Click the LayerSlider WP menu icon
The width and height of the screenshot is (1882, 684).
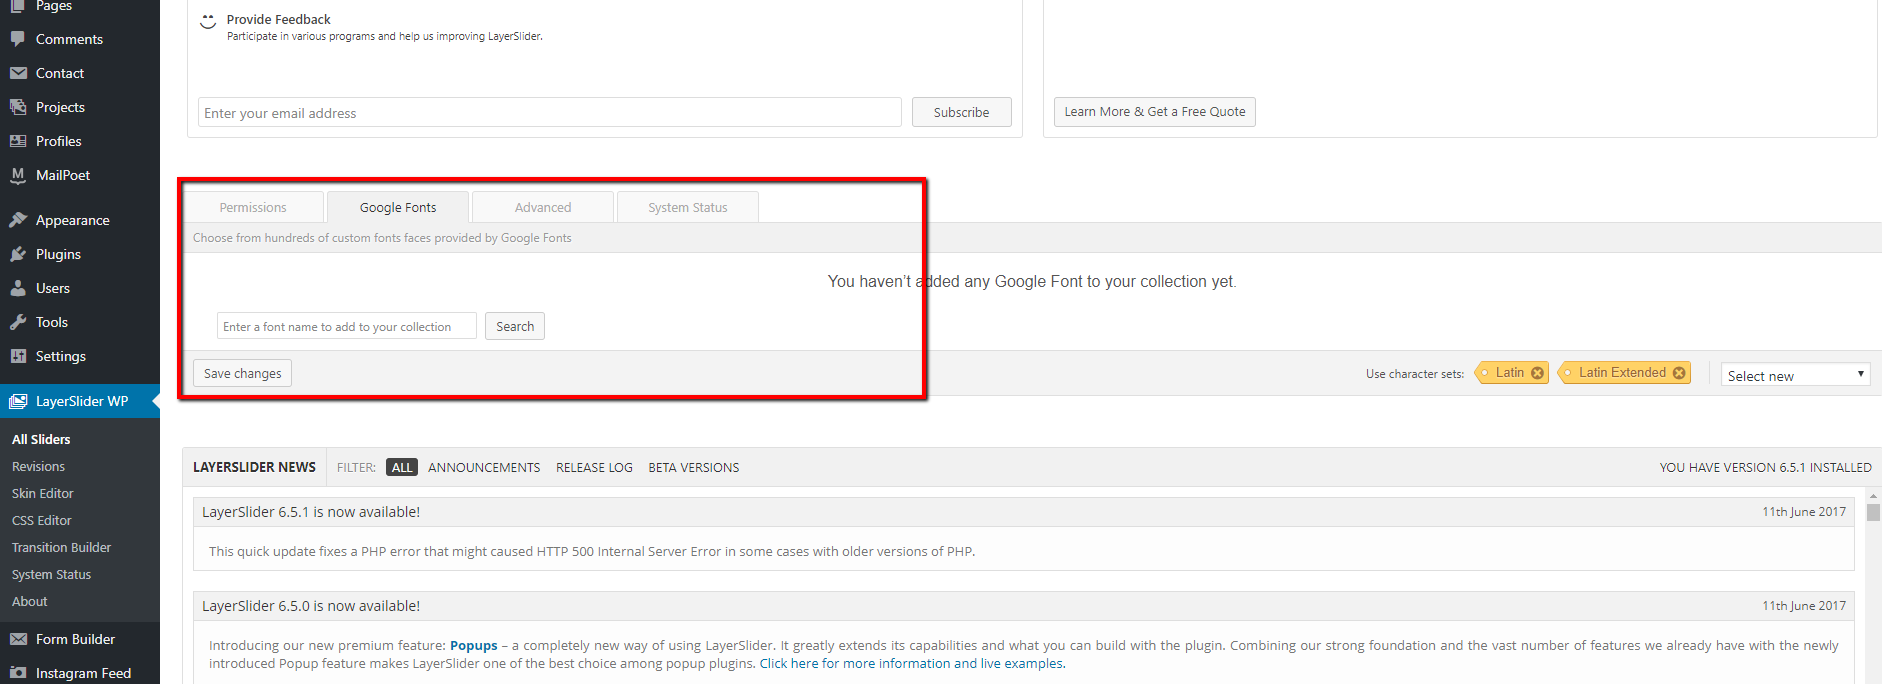coord(18,401)
